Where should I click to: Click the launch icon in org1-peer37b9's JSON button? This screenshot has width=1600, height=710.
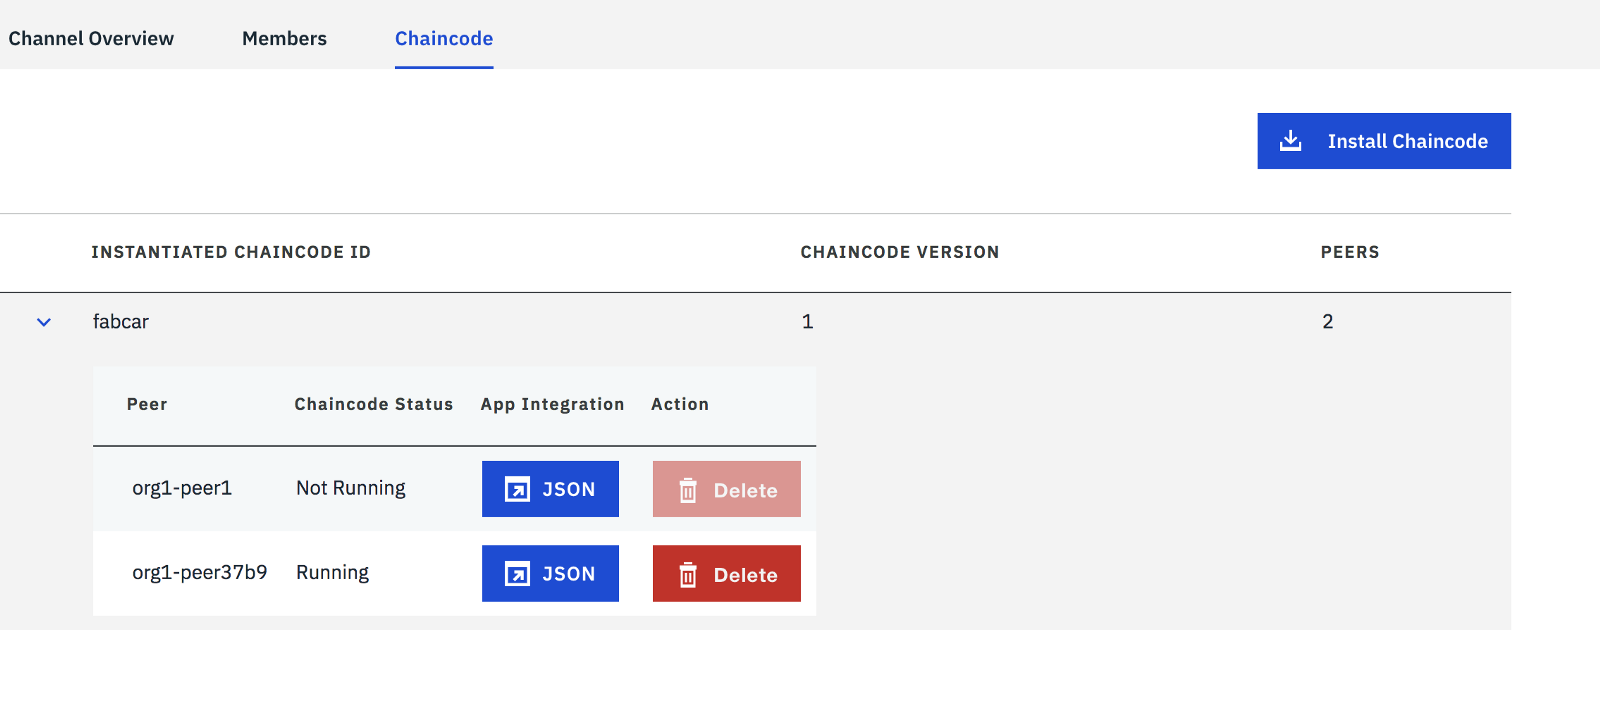[x=517, y=574]
